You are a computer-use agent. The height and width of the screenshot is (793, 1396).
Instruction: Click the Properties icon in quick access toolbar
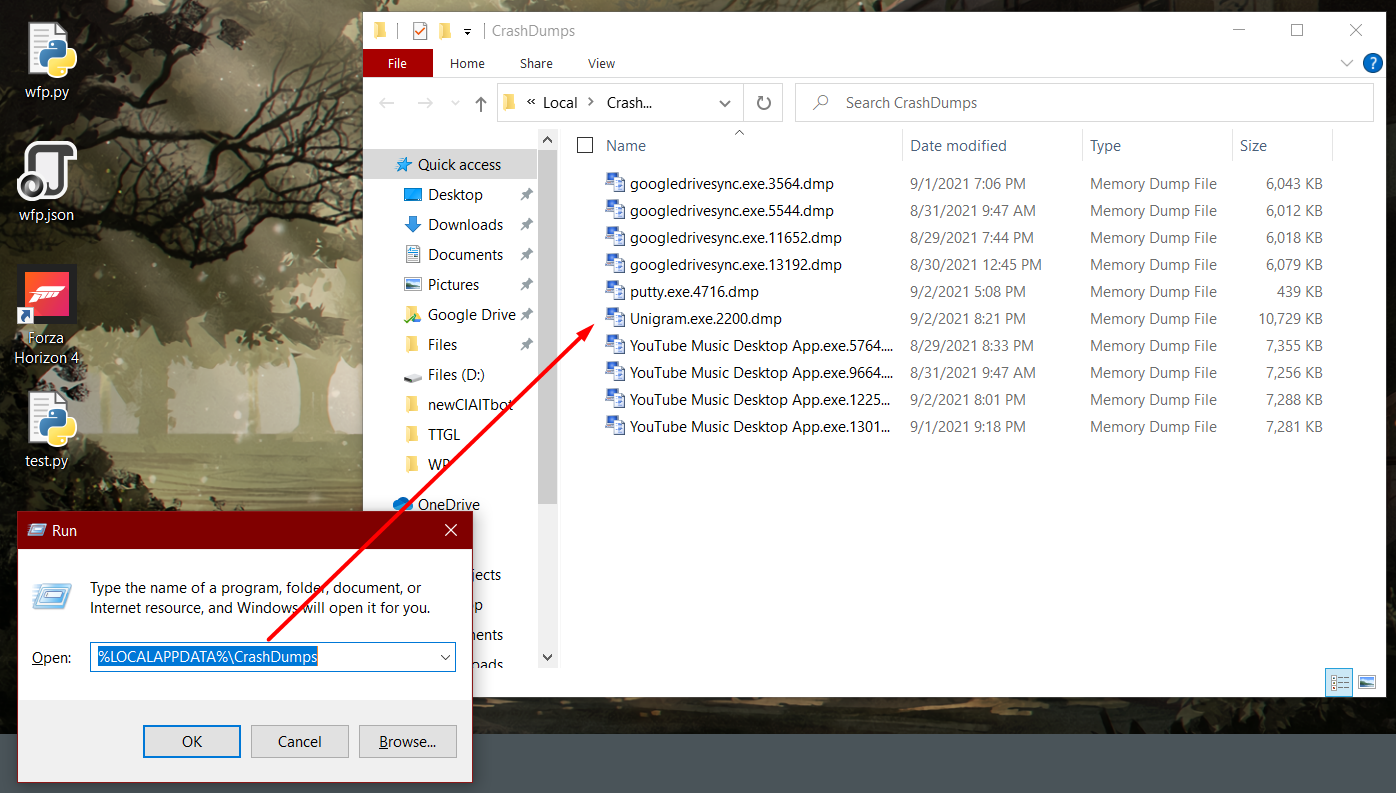click(419, 30)
